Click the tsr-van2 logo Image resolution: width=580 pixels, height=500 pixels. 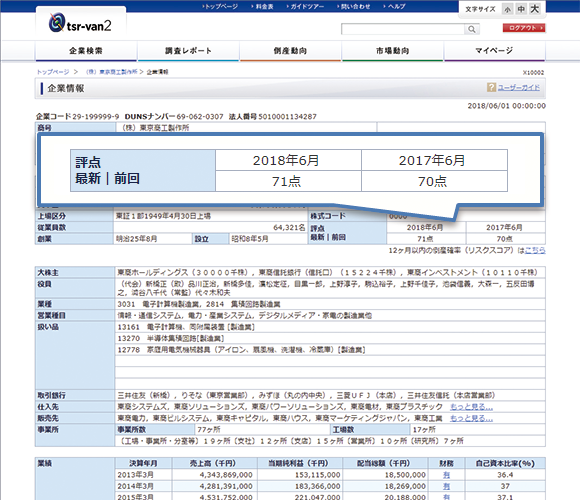tap(80, 23)
